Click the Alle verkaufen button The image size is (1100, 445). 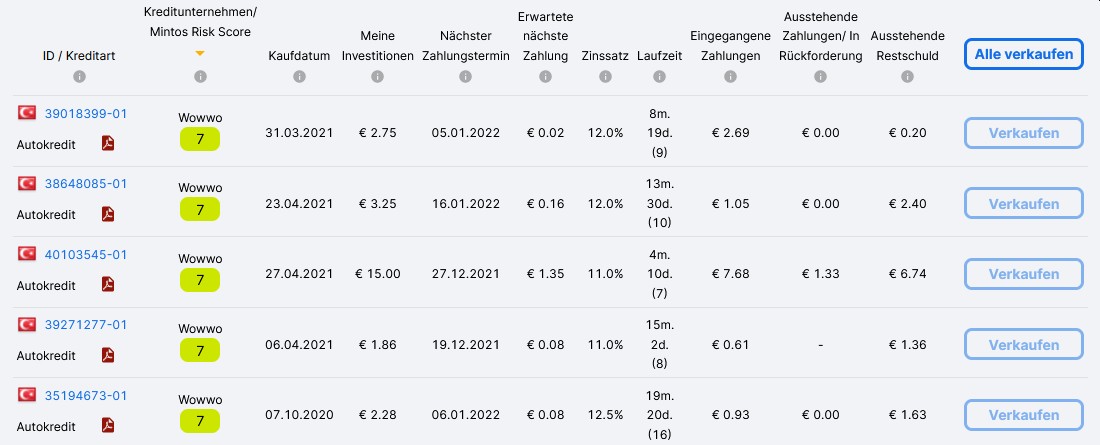click(x=1024, y=54)
